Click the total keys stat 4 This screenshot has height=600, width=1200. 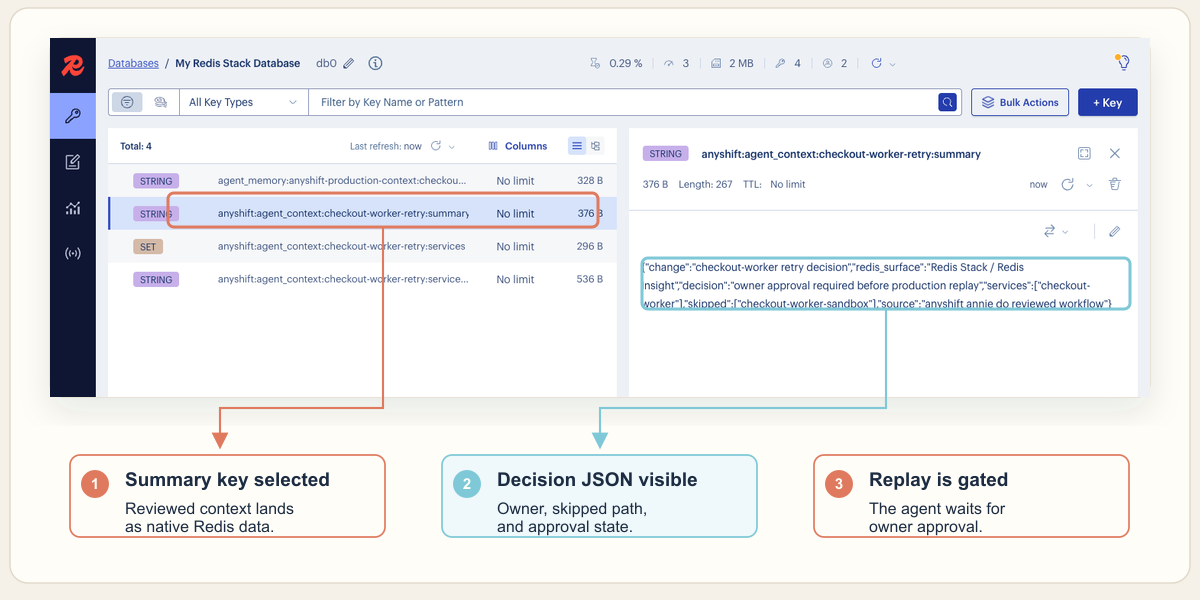pyautogui.click(x=788, y=63)
